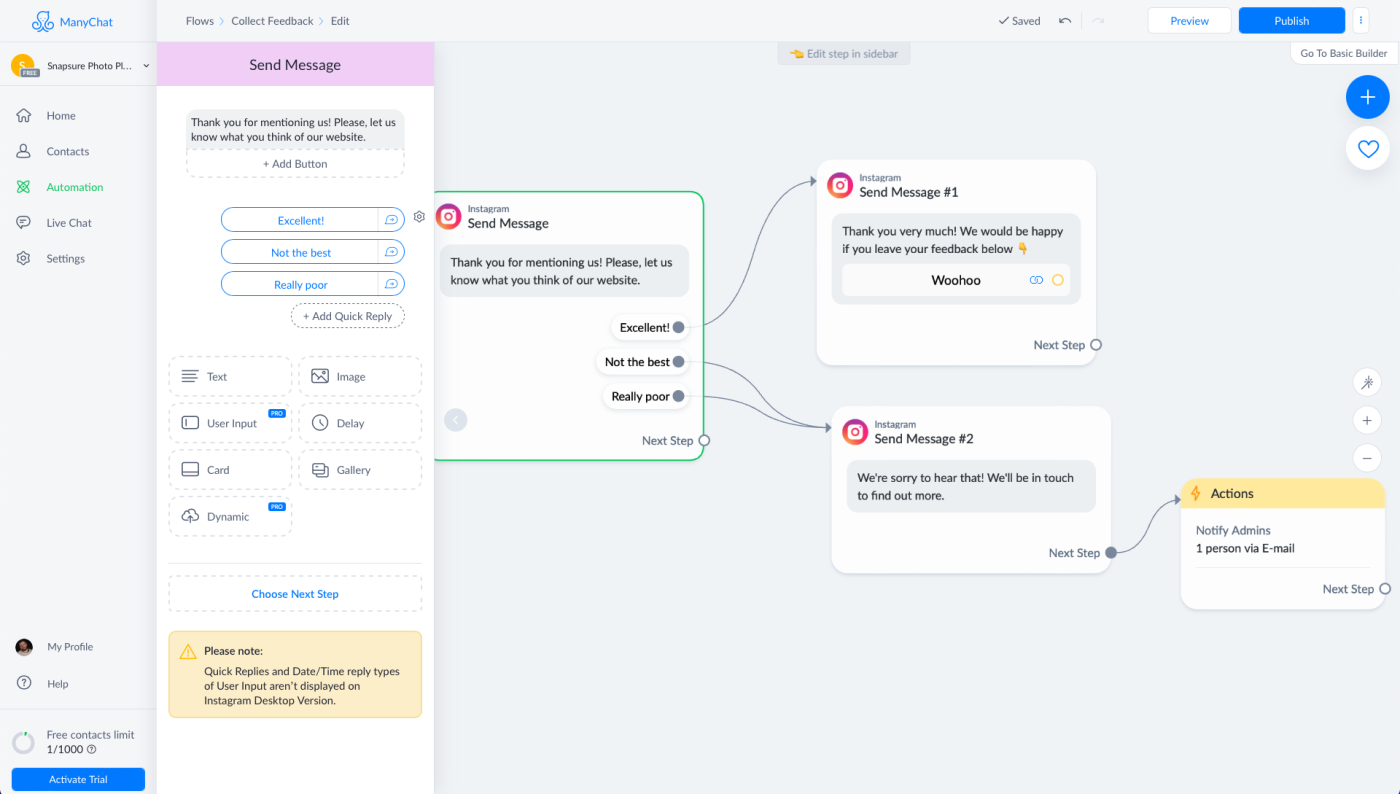The height and width of the screenshot is (794, 1400).
Task: Open quick reply settings gear icon
Action: 419,217
